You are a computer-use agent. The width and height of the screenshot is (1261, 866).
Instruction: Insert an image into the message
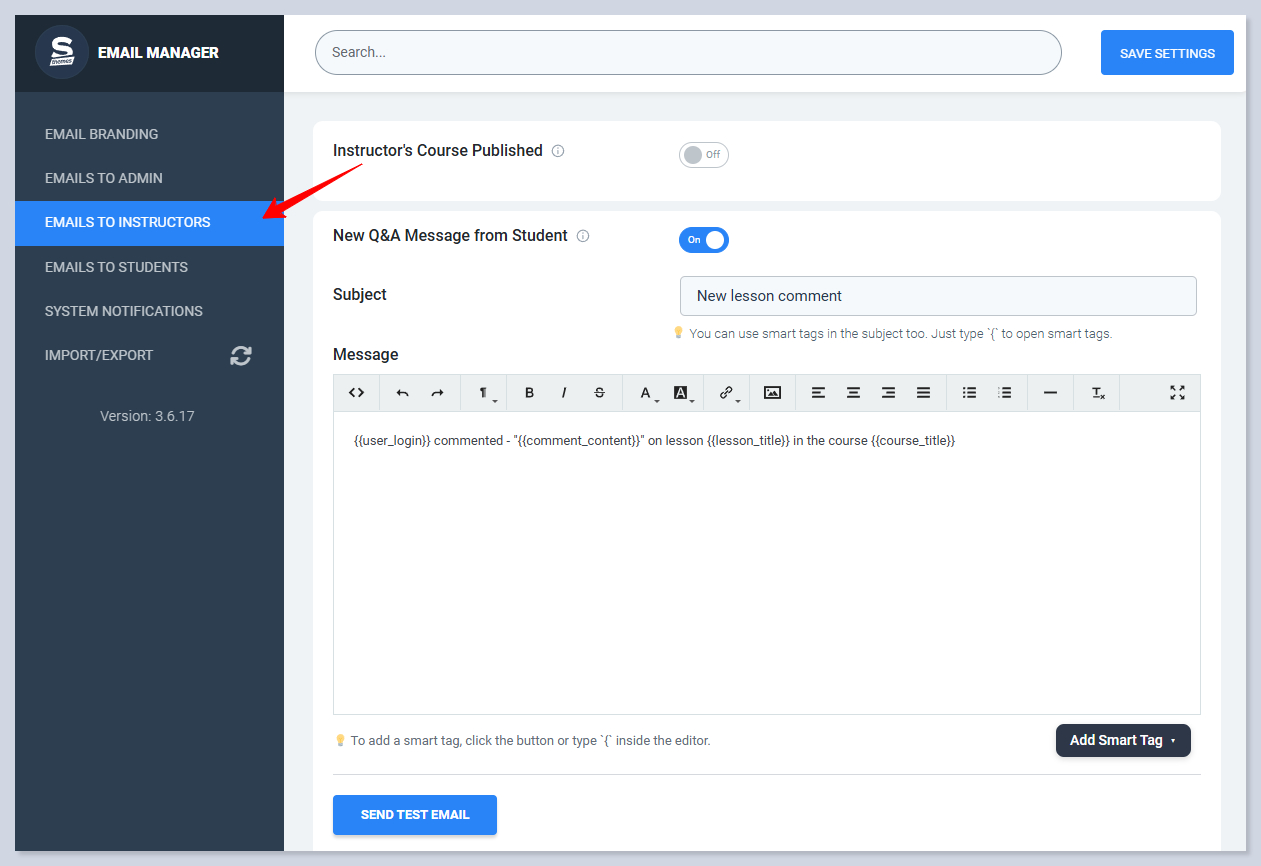point(772,393)
